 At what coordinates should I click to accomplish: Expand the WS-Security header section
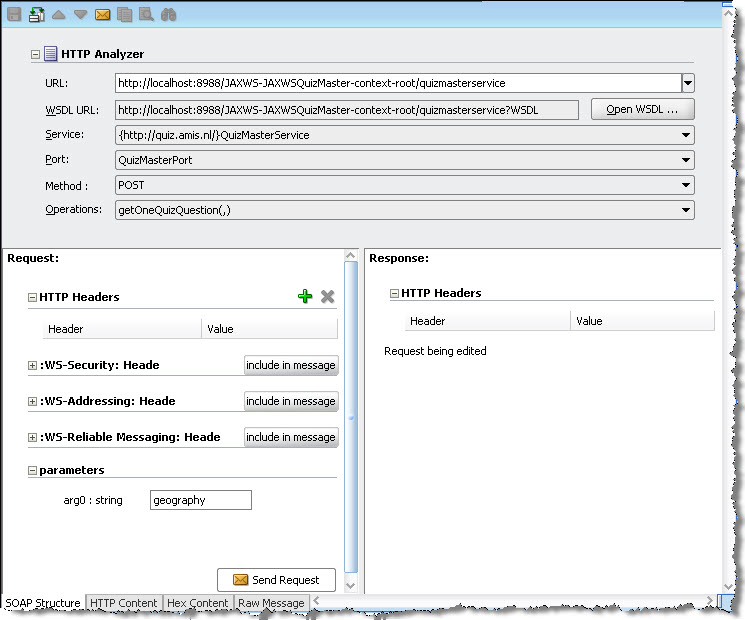tap(33, 366)
